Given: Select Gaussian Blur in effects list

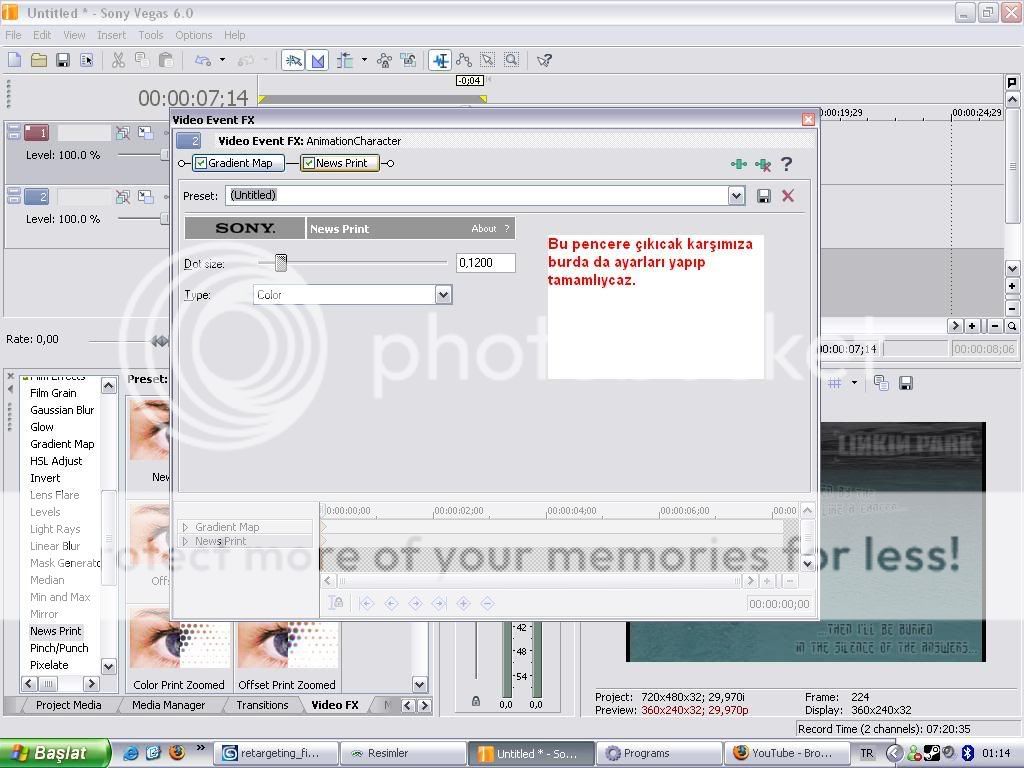Looking at the screenshot, I should coord(62,410).
